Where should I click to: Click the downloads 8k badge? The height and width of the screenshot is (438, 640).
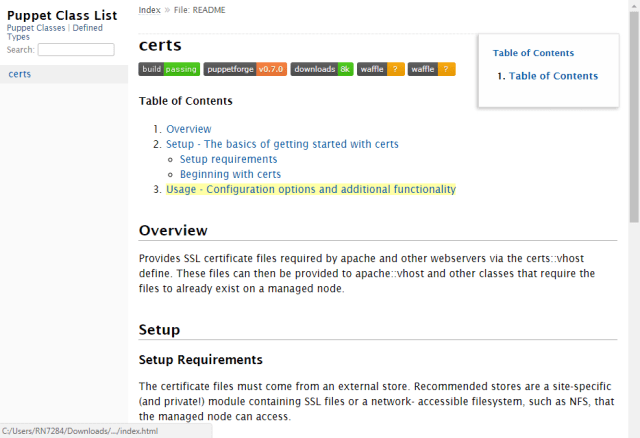[322, 69]
